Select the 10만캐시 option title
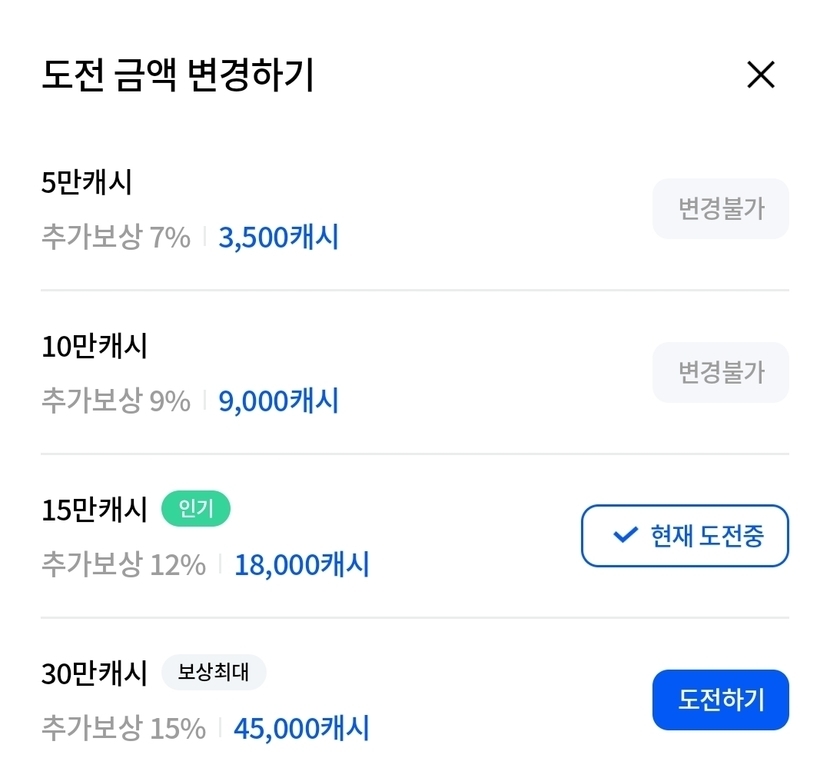 pyautogui.click(x=95, y=347)
